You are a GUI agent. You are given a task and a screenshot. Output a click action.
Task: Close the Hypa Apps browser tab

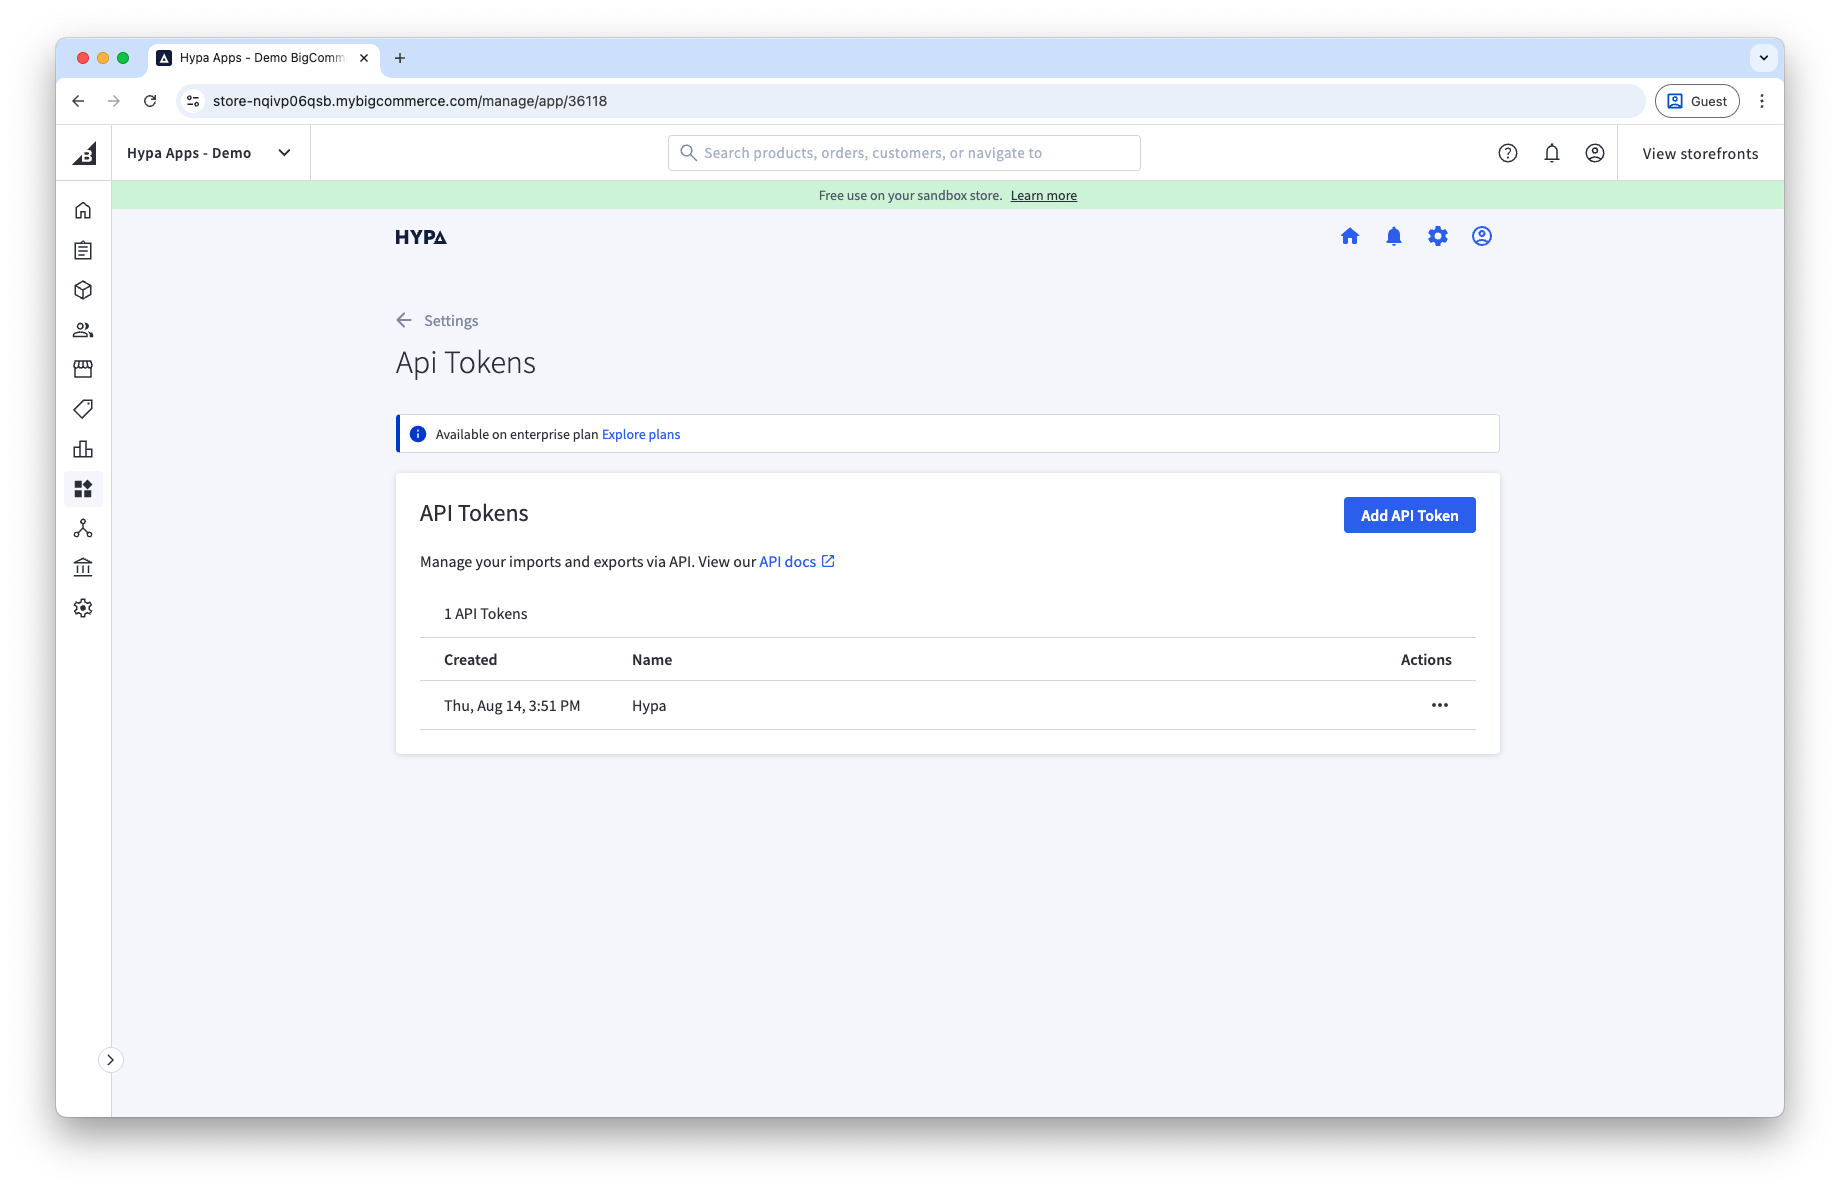pyautogui.click(x=364, y=58)
